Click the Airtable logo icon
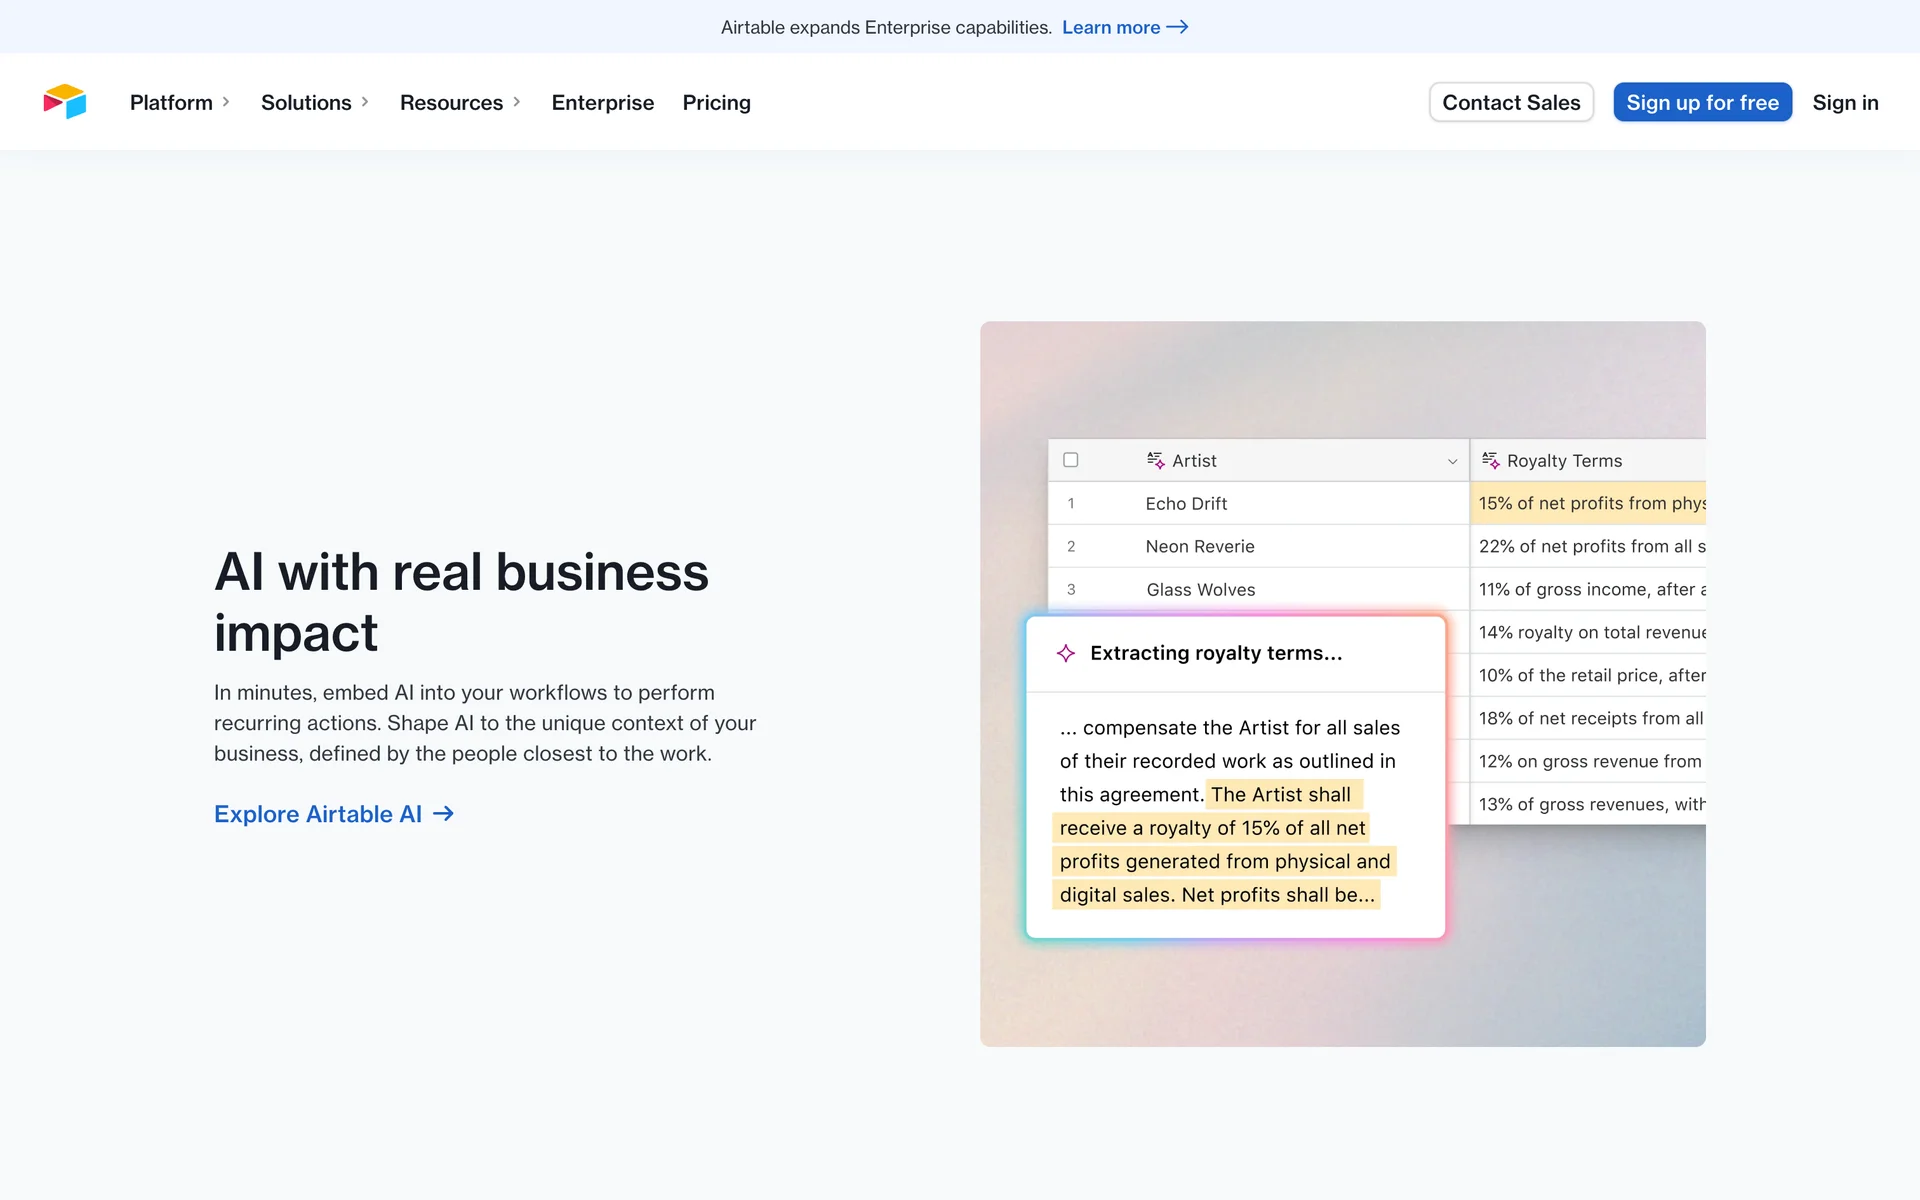 (x=65, y=102)
